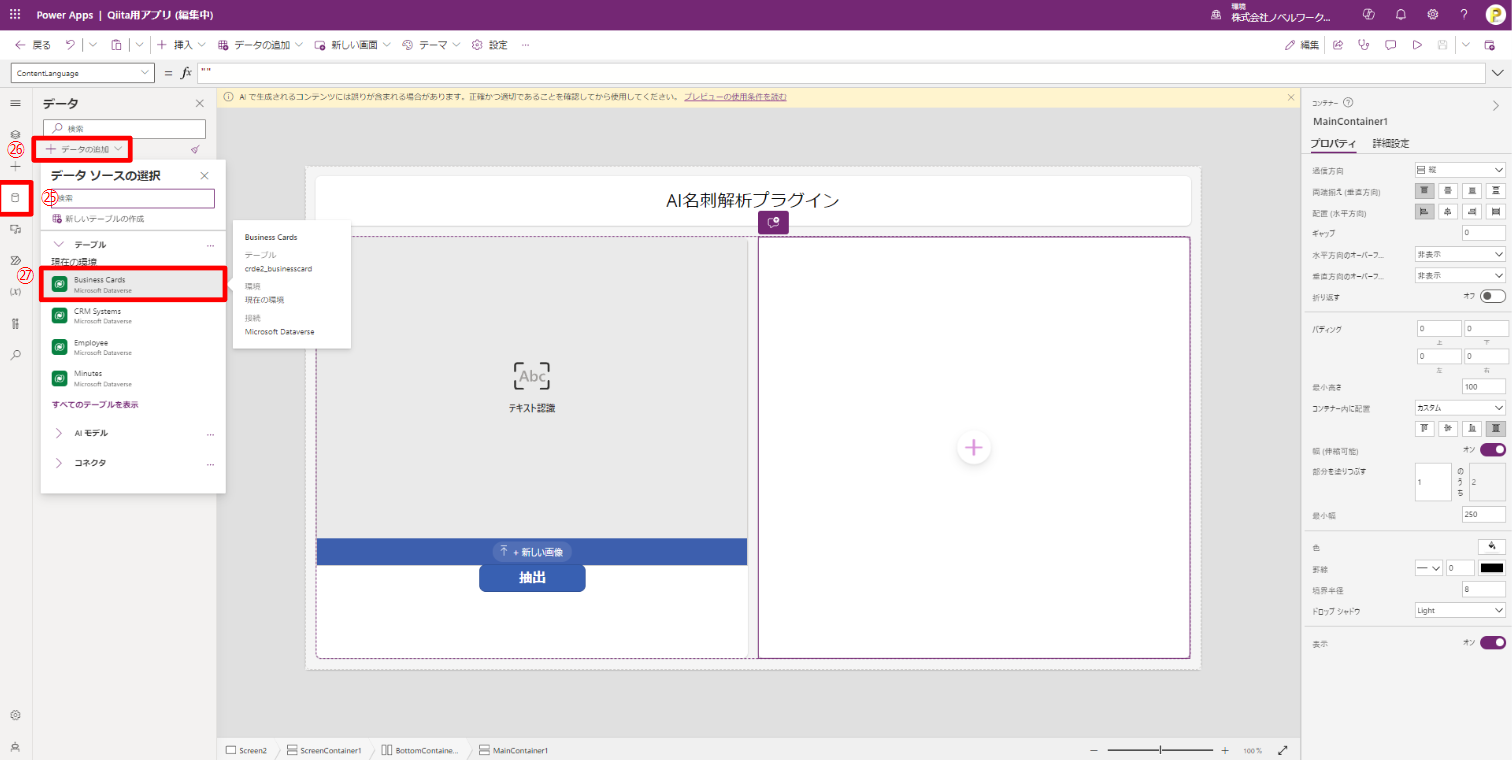Toggle the visible (表示) switch
The image size is (1512, 760).
click(1493, 642)
